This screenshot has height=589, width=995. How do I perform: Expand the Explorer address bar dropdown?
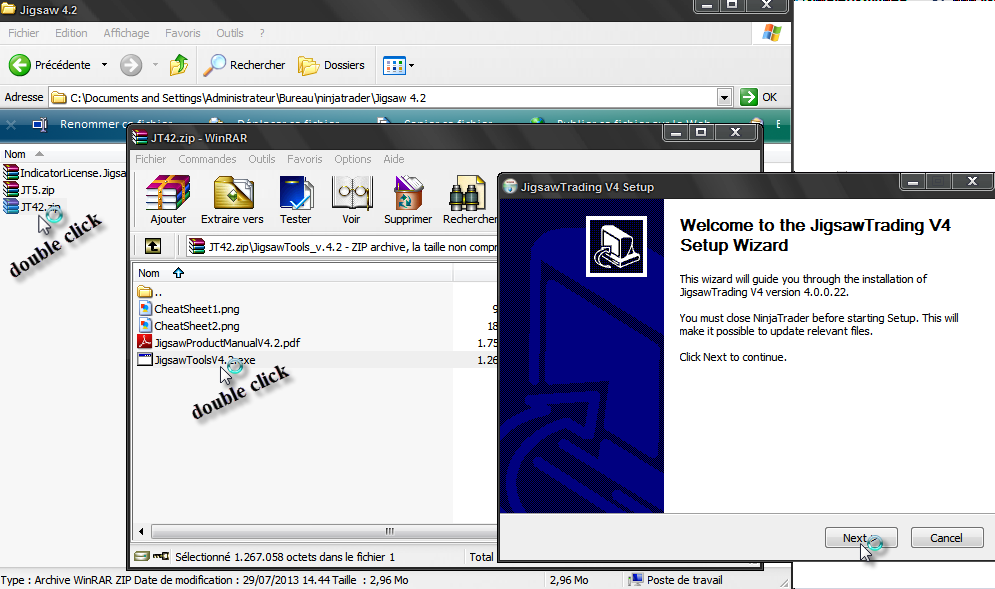pyautogui.click(x=724, y=97)
